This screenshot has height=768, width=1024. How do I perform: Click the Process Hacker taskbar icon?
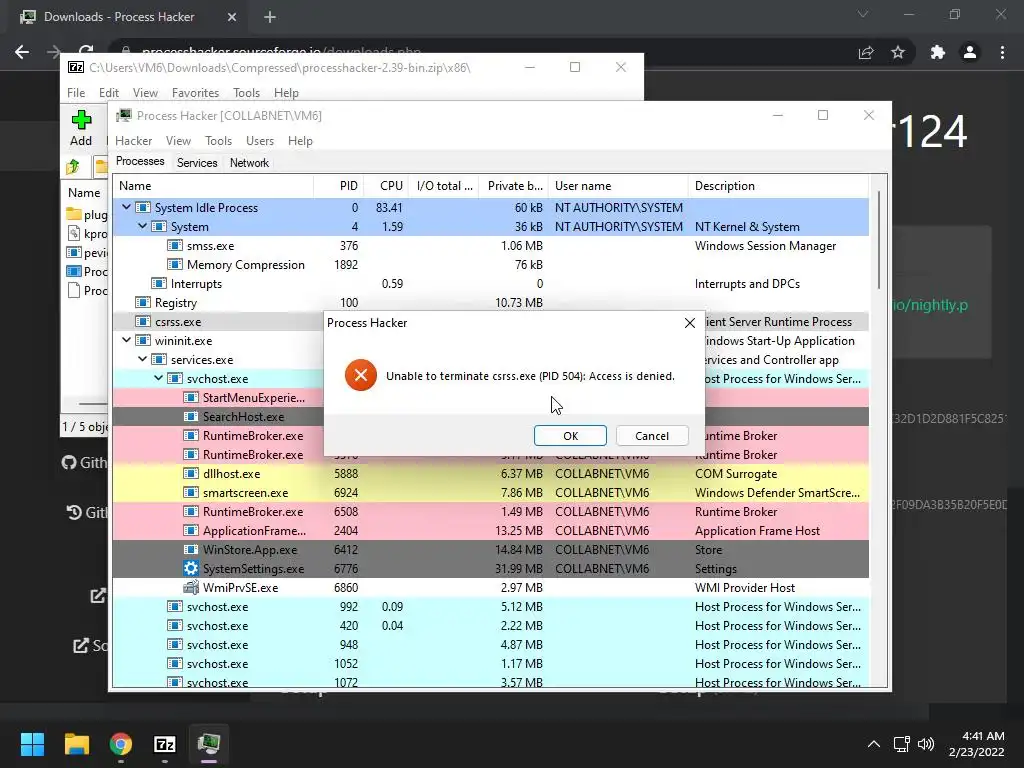[209, 744]
